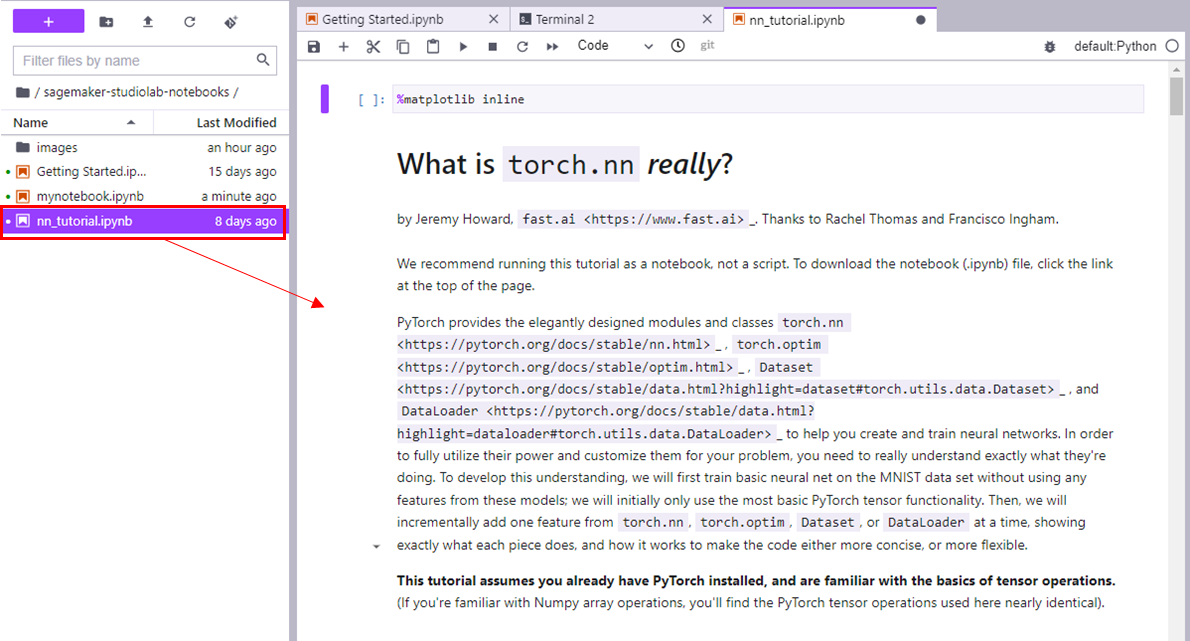The width and height of the screenshot is (1190, 641).
Task: Sort files by Last Modified
Action: tap(221, 122)
